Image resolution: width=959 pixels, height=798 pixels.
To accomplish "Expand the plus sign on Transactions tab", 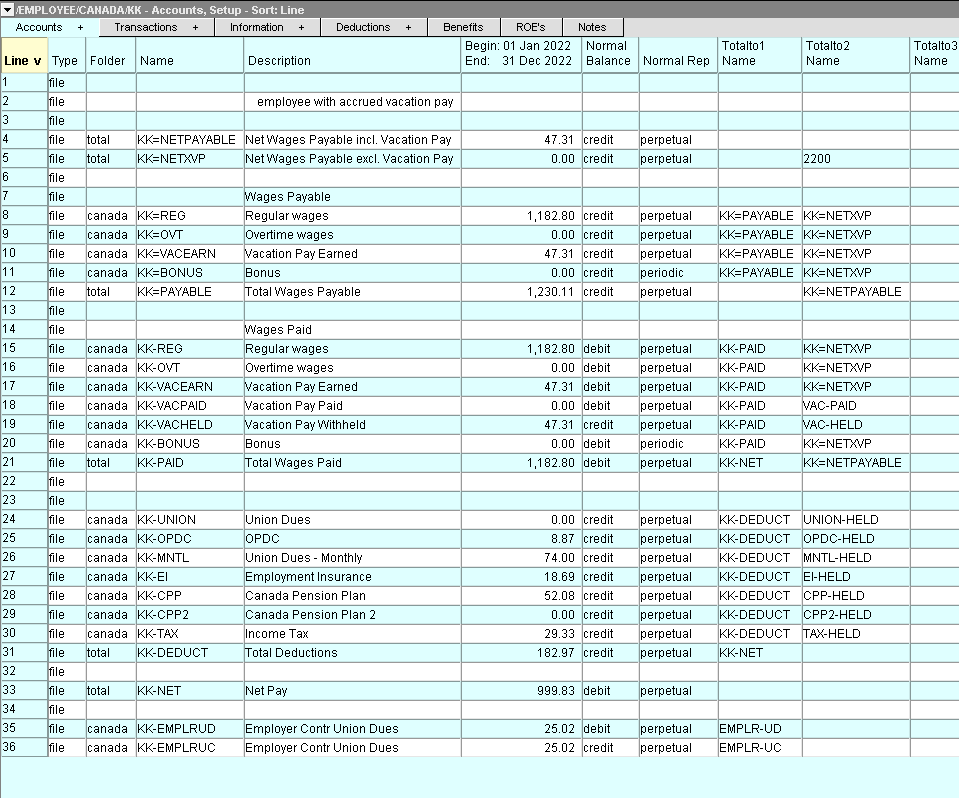I will [195, 27].
